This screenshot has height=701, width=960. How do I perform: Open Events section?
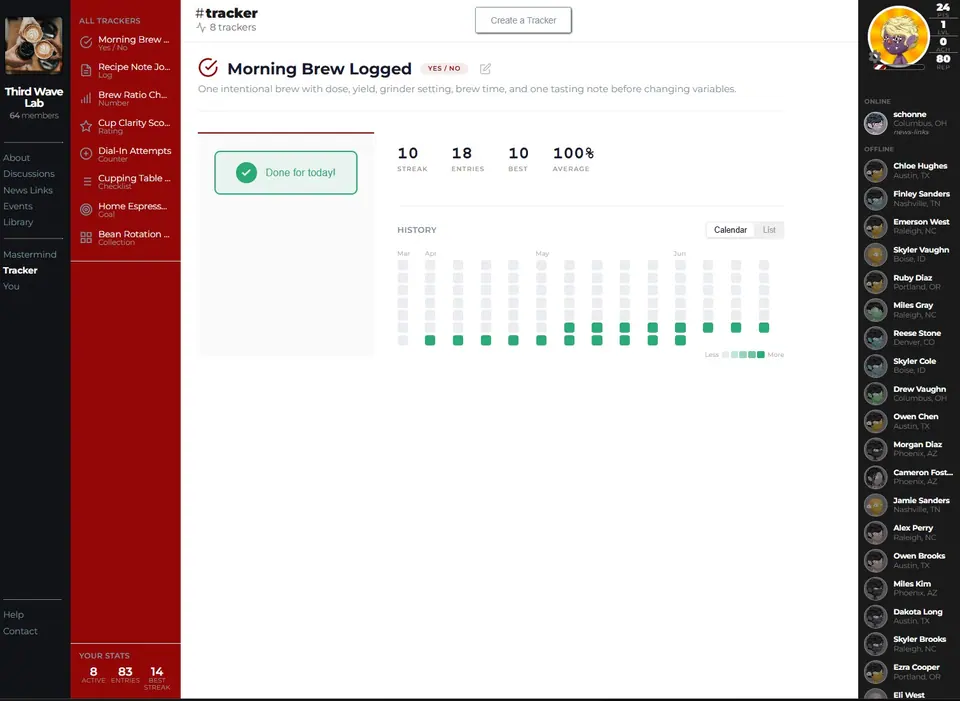[x=18, y=206]
